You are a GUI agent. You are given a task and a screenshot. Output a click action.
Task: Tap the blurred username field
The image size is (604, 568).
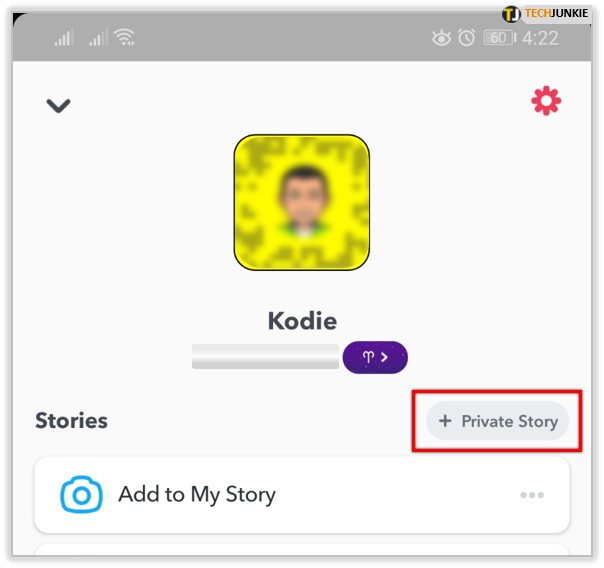point(265,357)
